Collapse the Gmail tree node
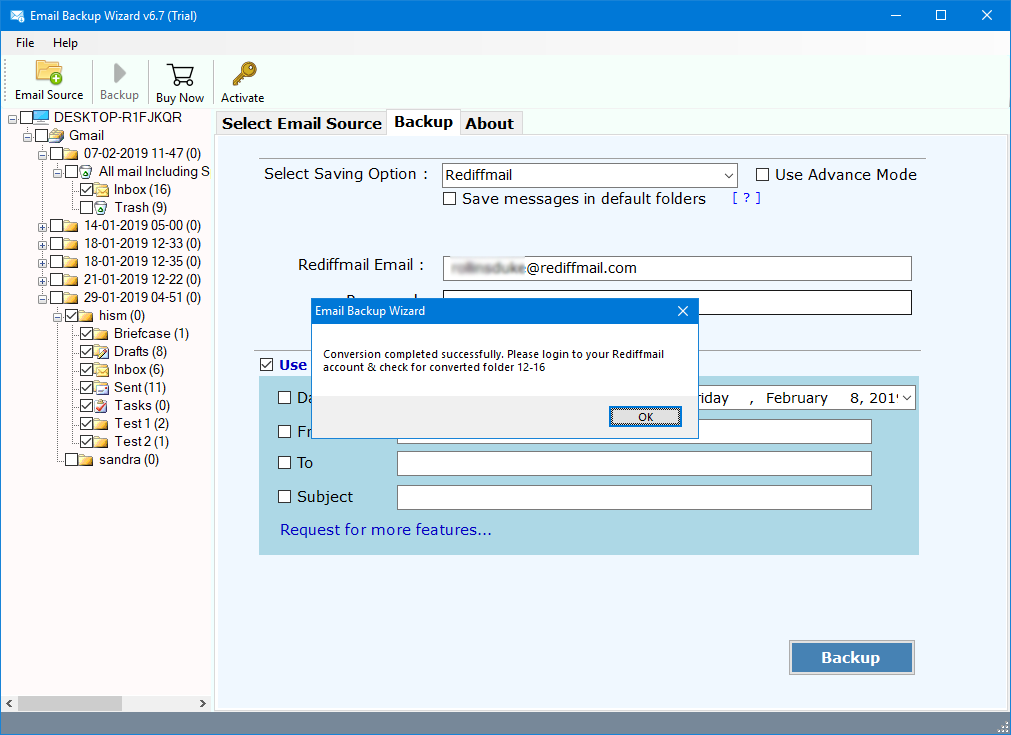1011x735 pixels. coord(27,137)
